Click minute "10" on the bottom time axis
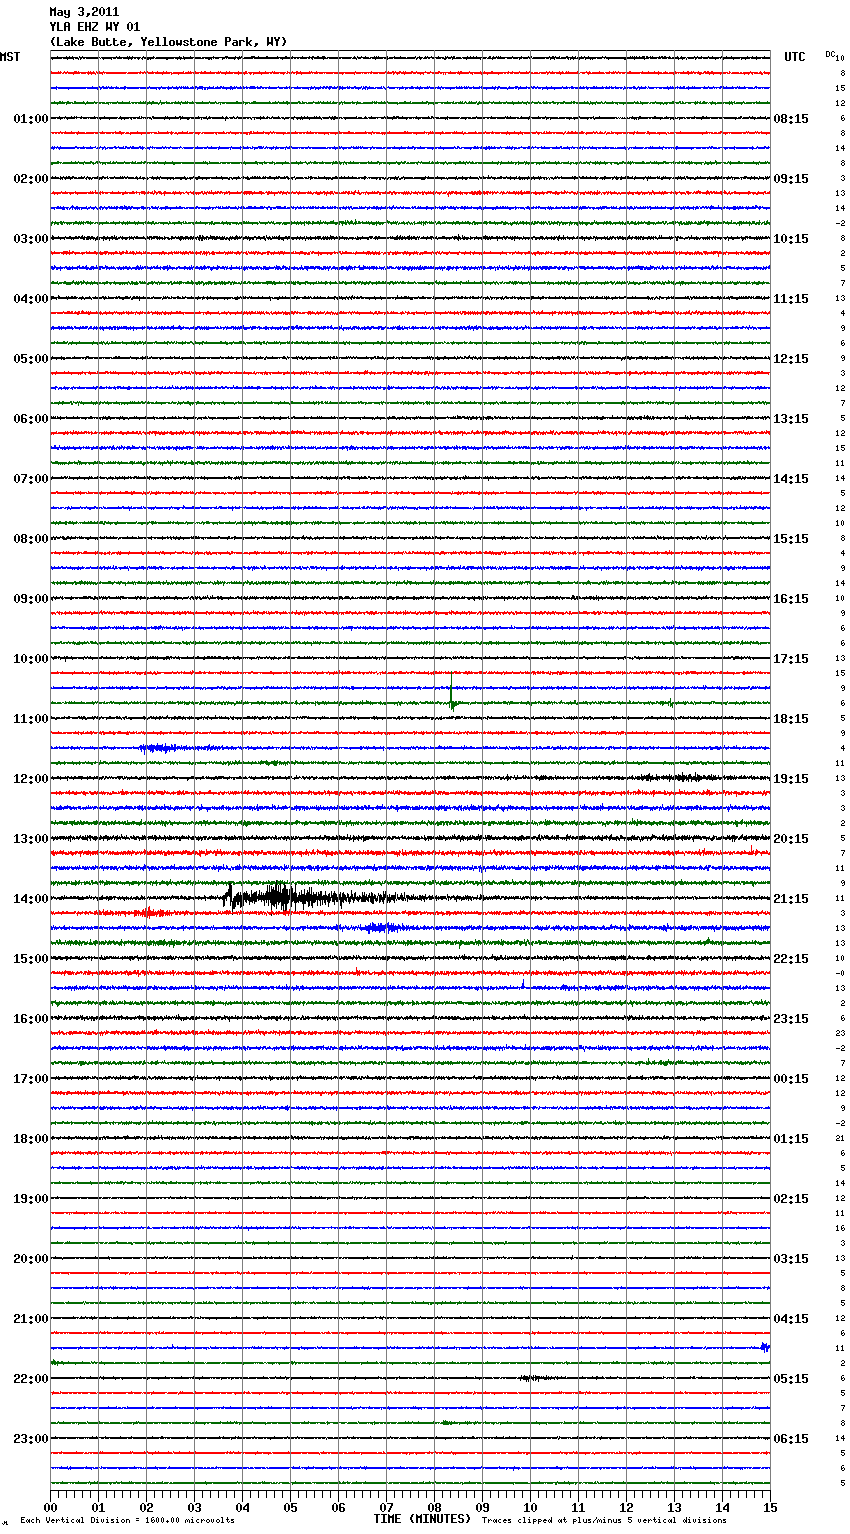This screenshot has height=1534, width=850. pyautogui.click(x=530, y=1507)
